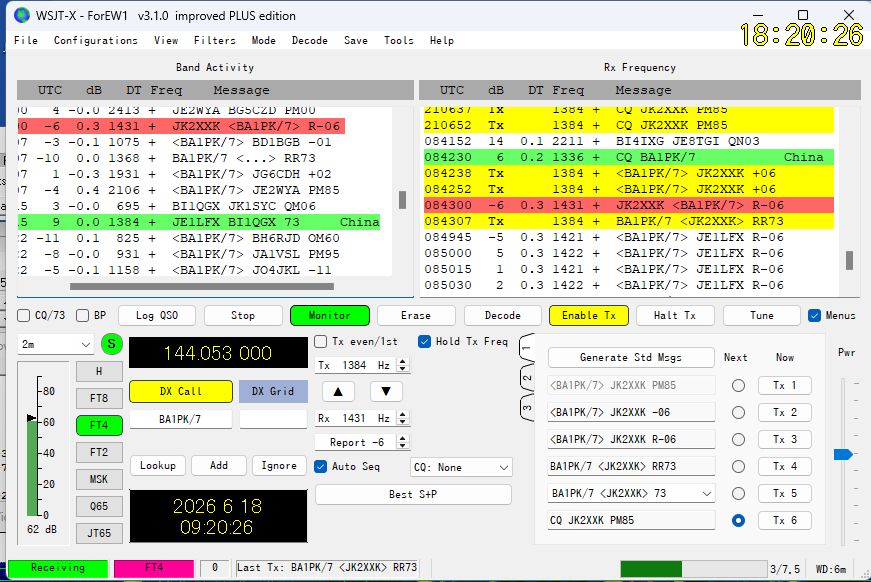Enable Tx even/1st checkbox

click(x=321, y=342)
